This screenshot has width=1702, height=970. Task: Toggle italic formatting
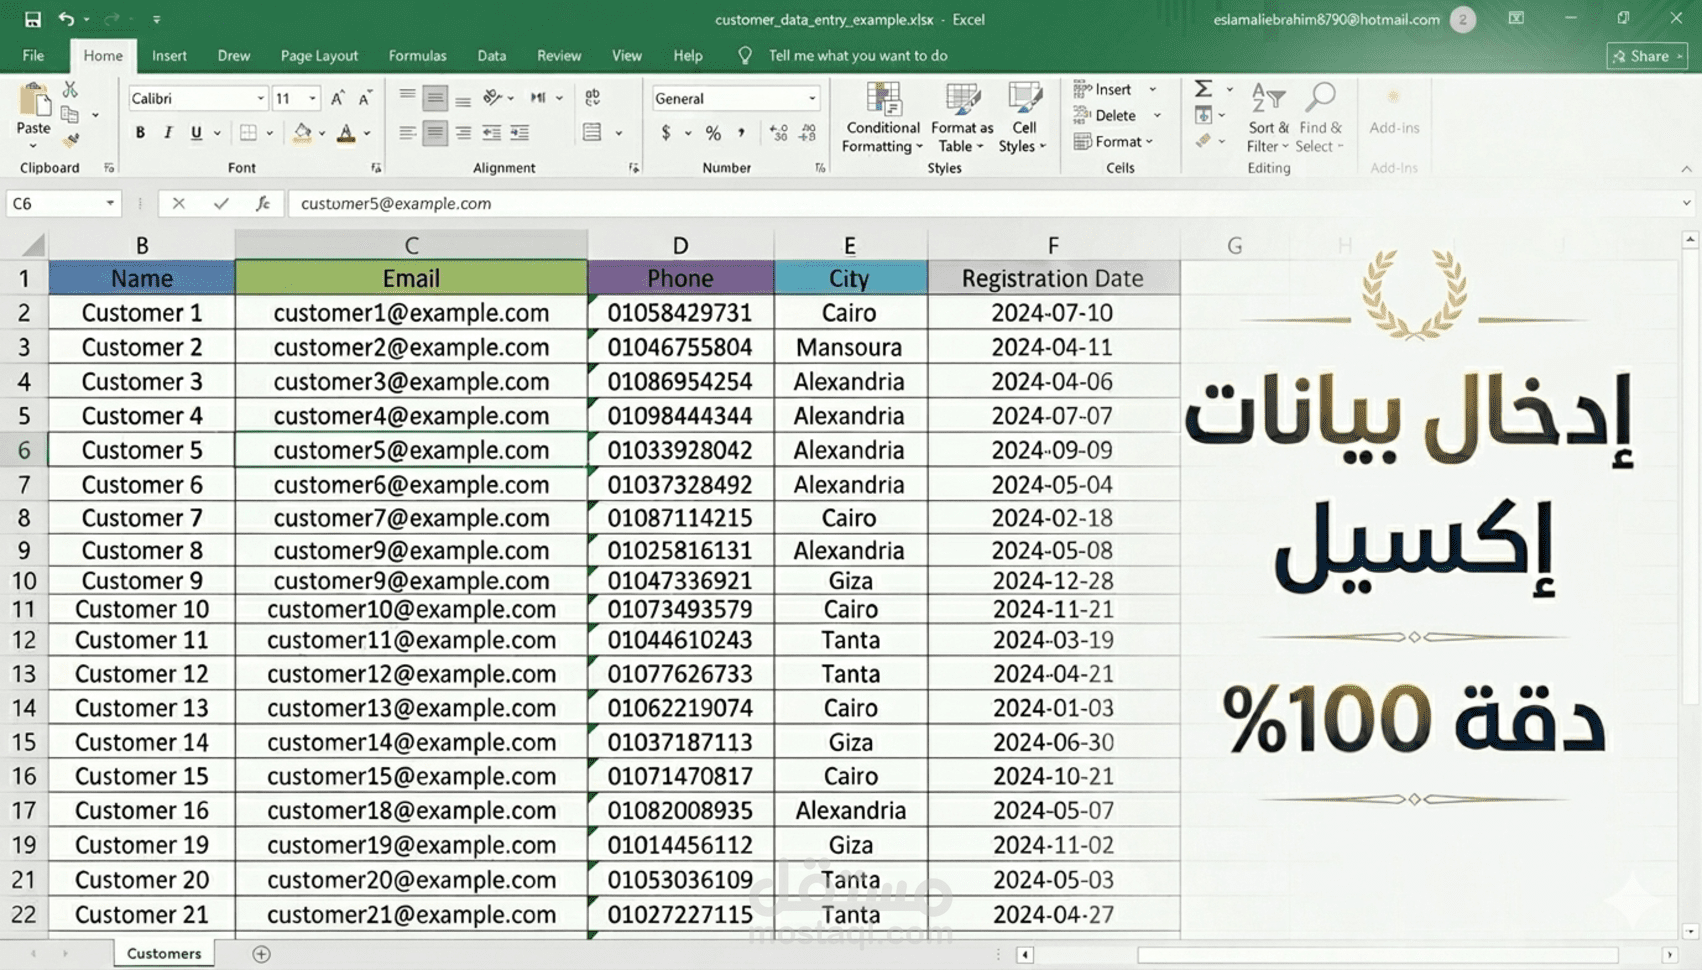pyautogui.click(x=167, y=131)
